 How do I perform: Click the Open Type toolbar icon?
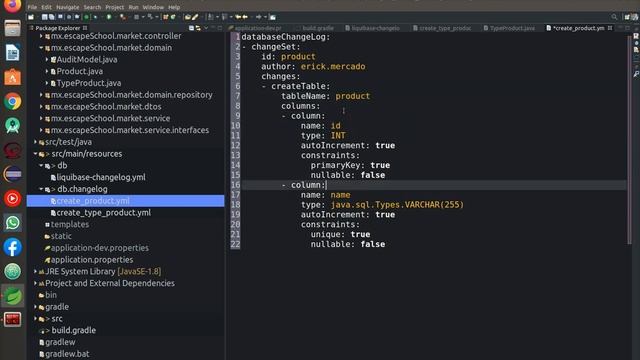(x=188, y=17)
